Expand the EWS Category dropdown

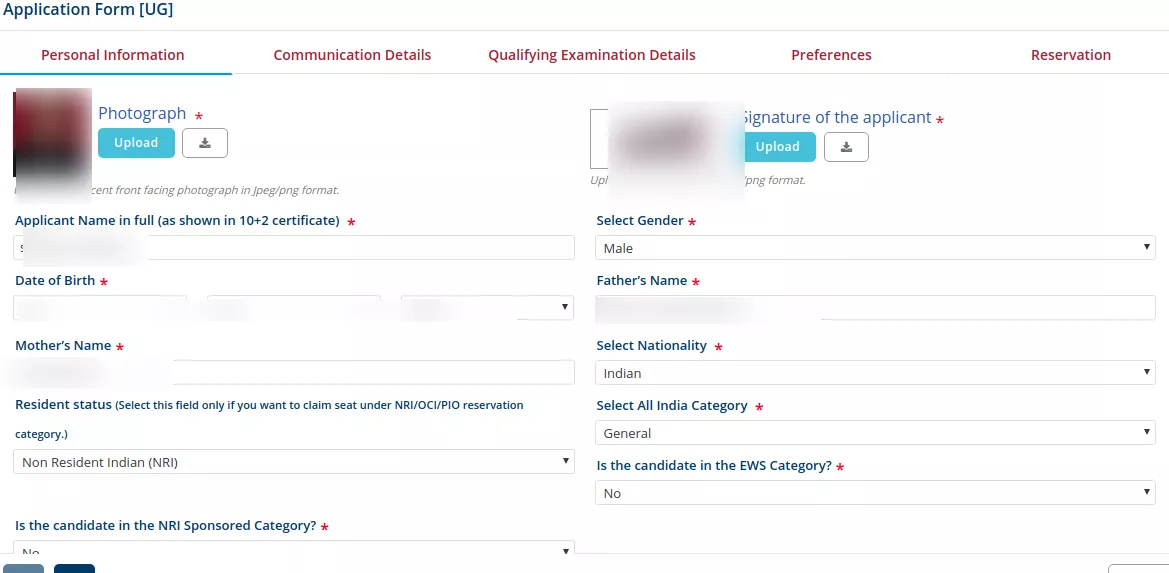875,493
